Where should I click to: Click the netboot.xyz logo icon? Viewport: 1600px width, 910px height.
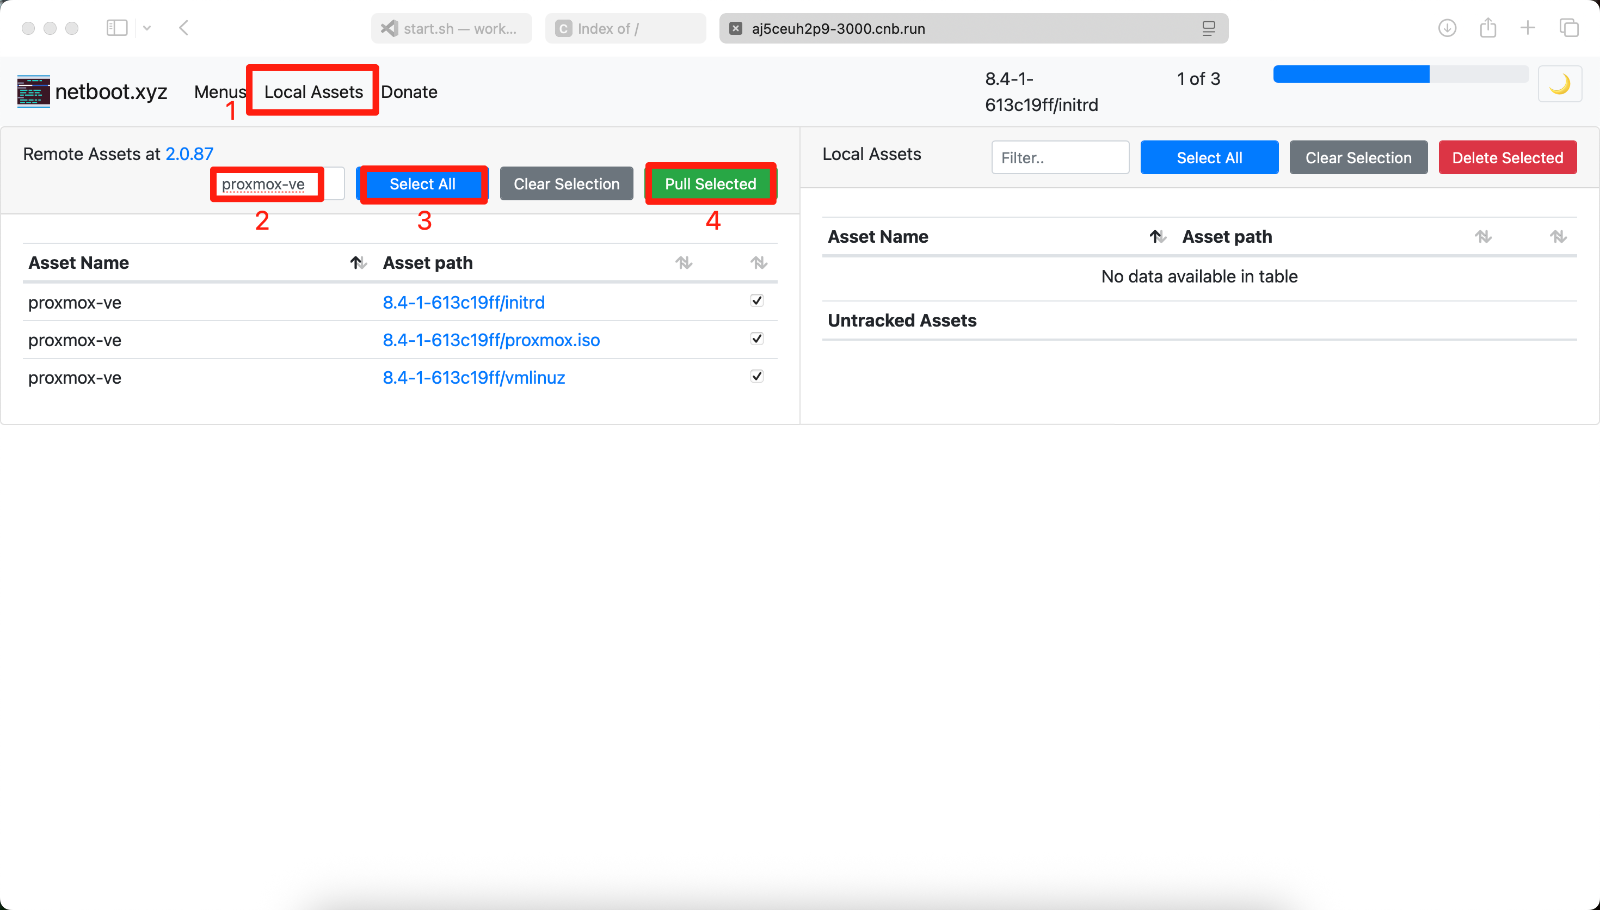click(33, 91)
